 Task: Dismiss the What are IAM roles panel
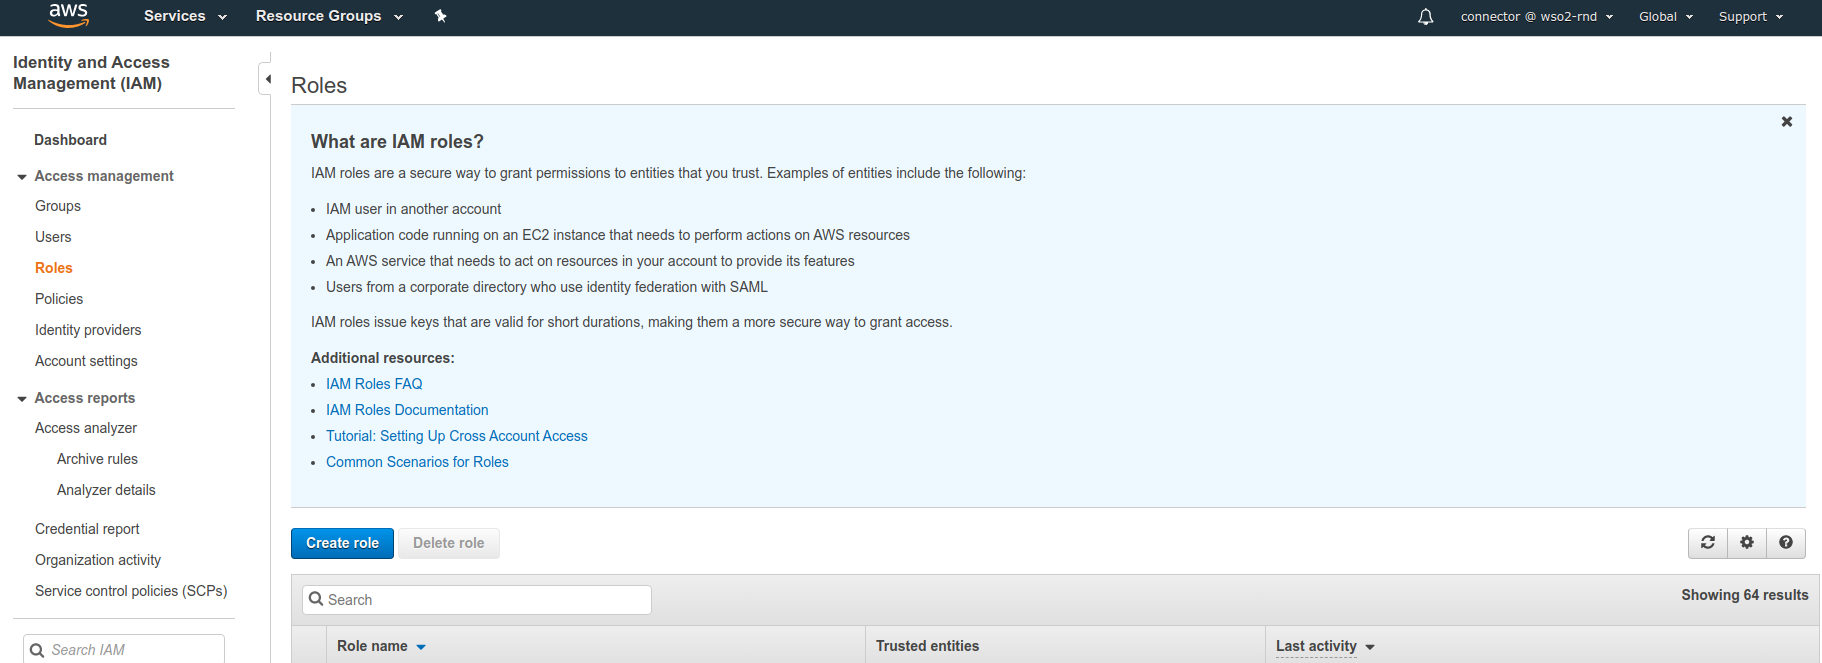[1787, 122]
